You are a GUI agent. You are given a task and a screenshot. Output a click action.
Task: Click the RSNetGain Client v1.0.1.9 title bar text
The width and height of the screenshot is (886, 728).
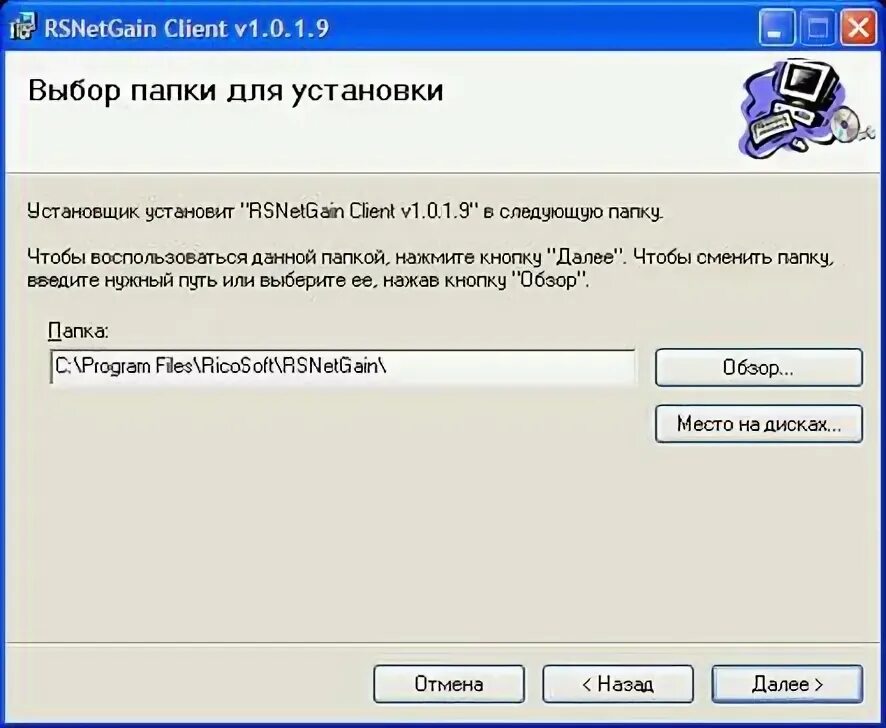186,28
